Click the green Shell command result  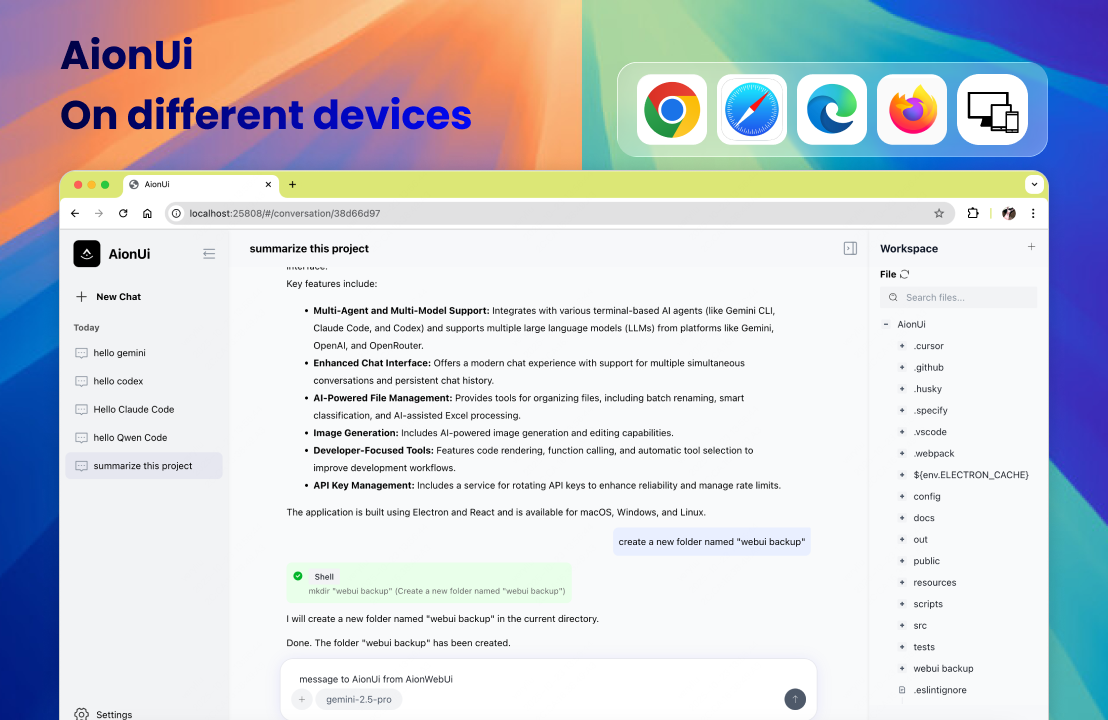click(430, 583)
